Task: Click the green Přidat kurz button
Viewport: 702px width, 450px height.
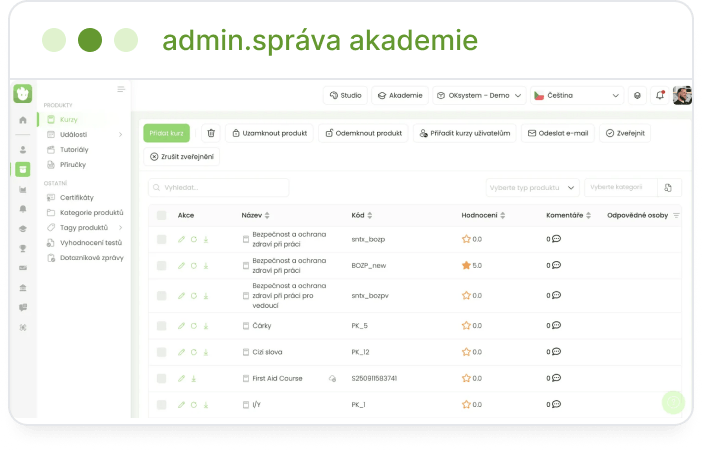Action: (167, 133)
